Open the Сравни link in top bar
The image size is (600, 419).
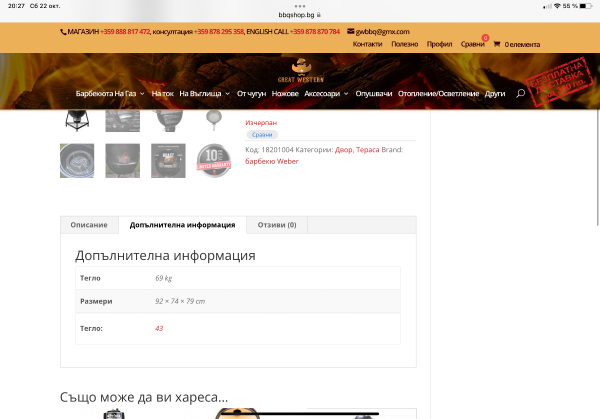(x=473, y=44)
